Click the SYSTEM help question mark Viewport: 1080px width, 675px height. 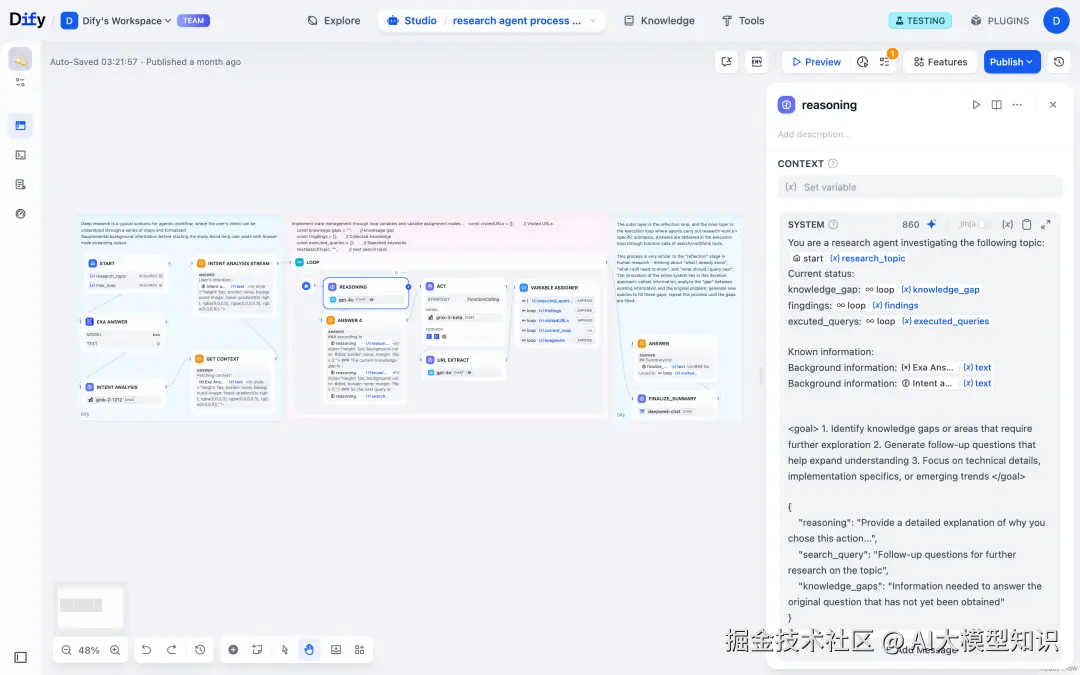coord(833,225)
